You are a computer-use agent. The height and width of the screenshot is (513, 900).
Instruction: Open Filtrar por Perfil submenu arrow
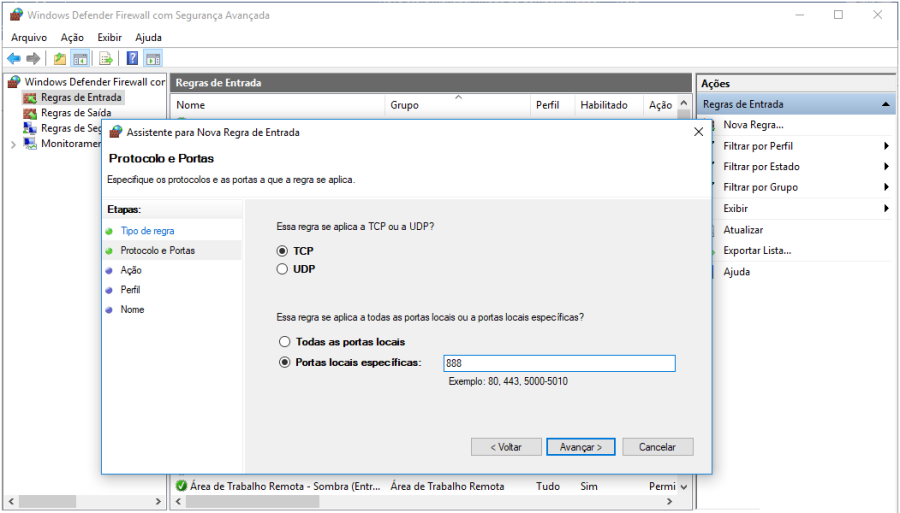pyautogui.click(x=886, y=146)
